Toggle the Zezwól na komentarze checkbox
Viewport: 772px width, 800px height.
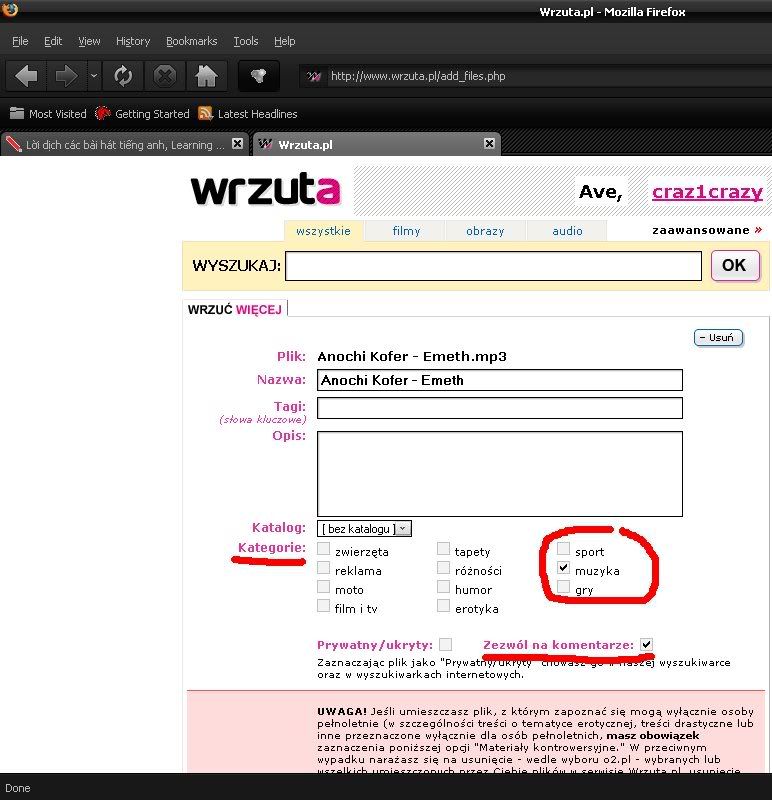[x=647, y=644]
